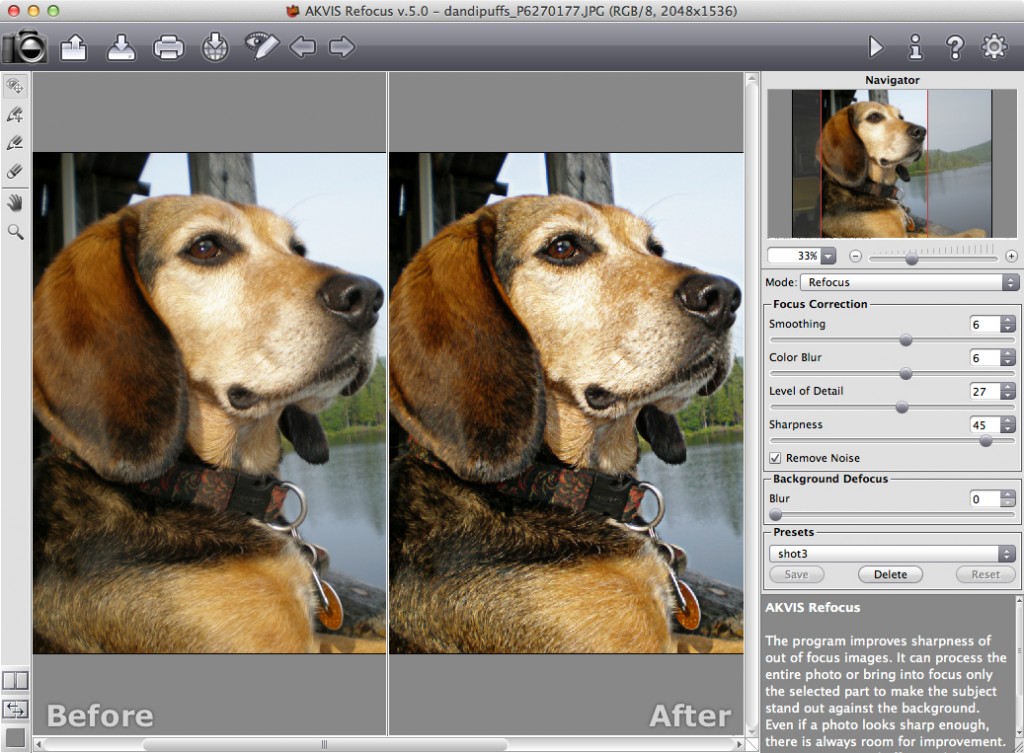Click the Smoothing value stepper

point(1007,324)
